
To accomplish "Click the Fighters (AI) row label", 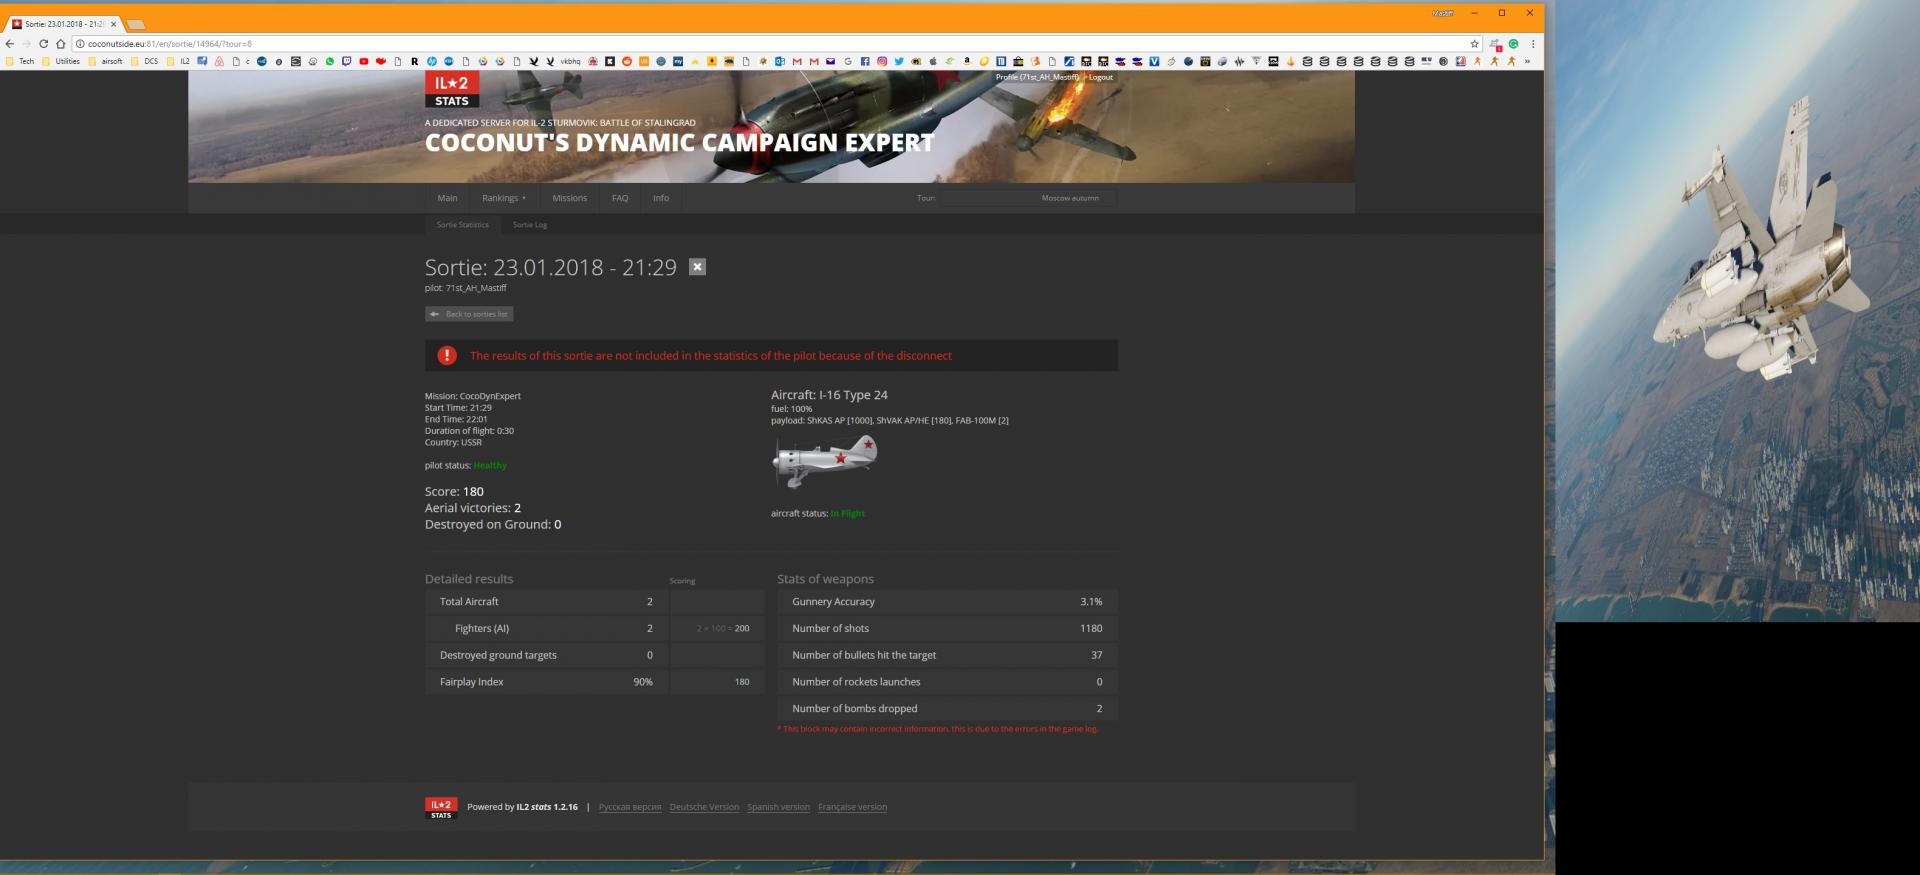I will [482, 628].
